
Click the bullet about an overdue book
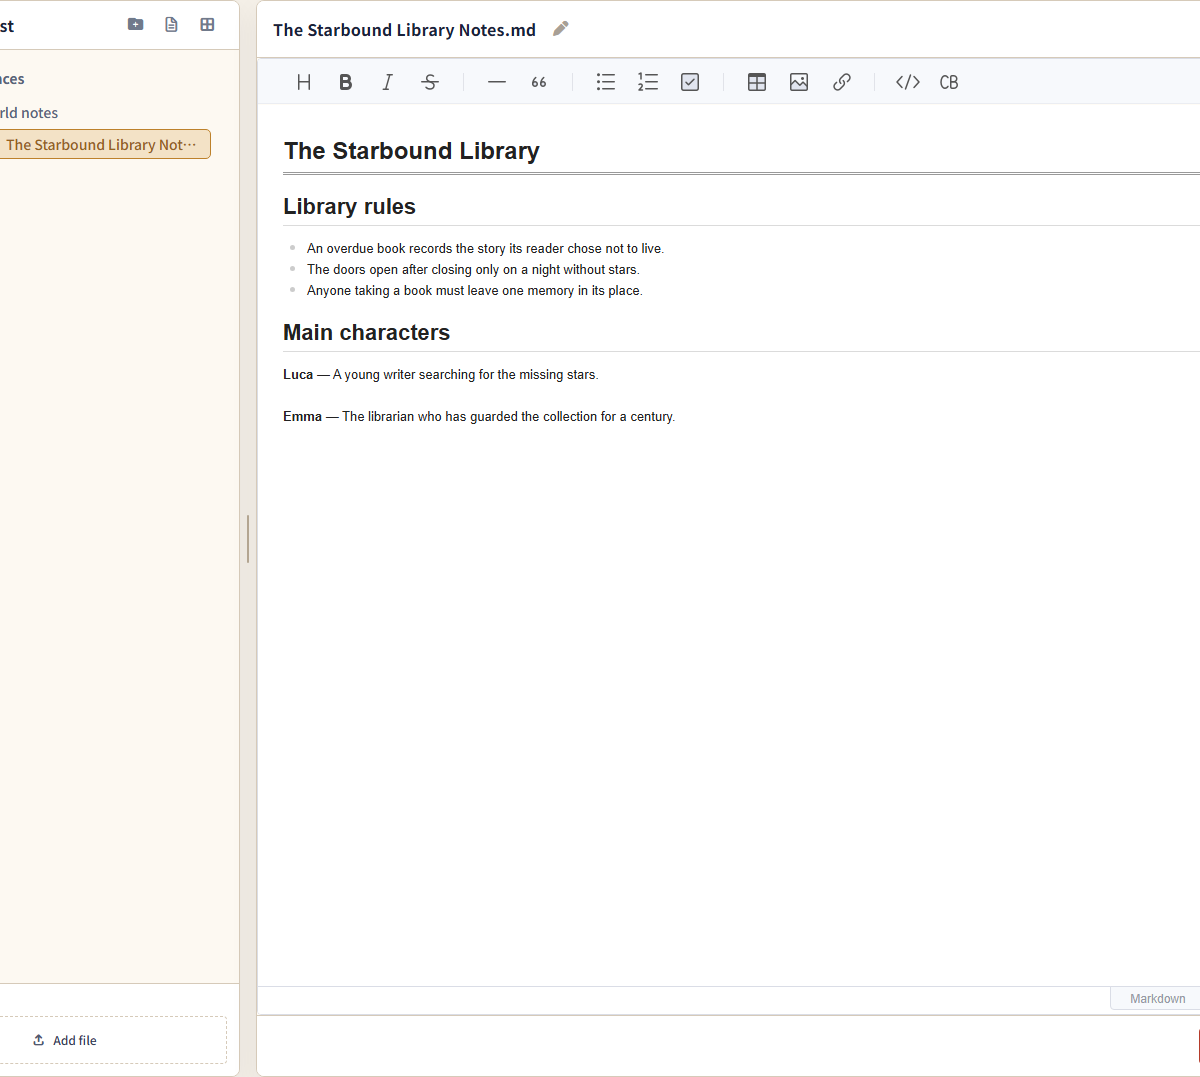point(485,249)
